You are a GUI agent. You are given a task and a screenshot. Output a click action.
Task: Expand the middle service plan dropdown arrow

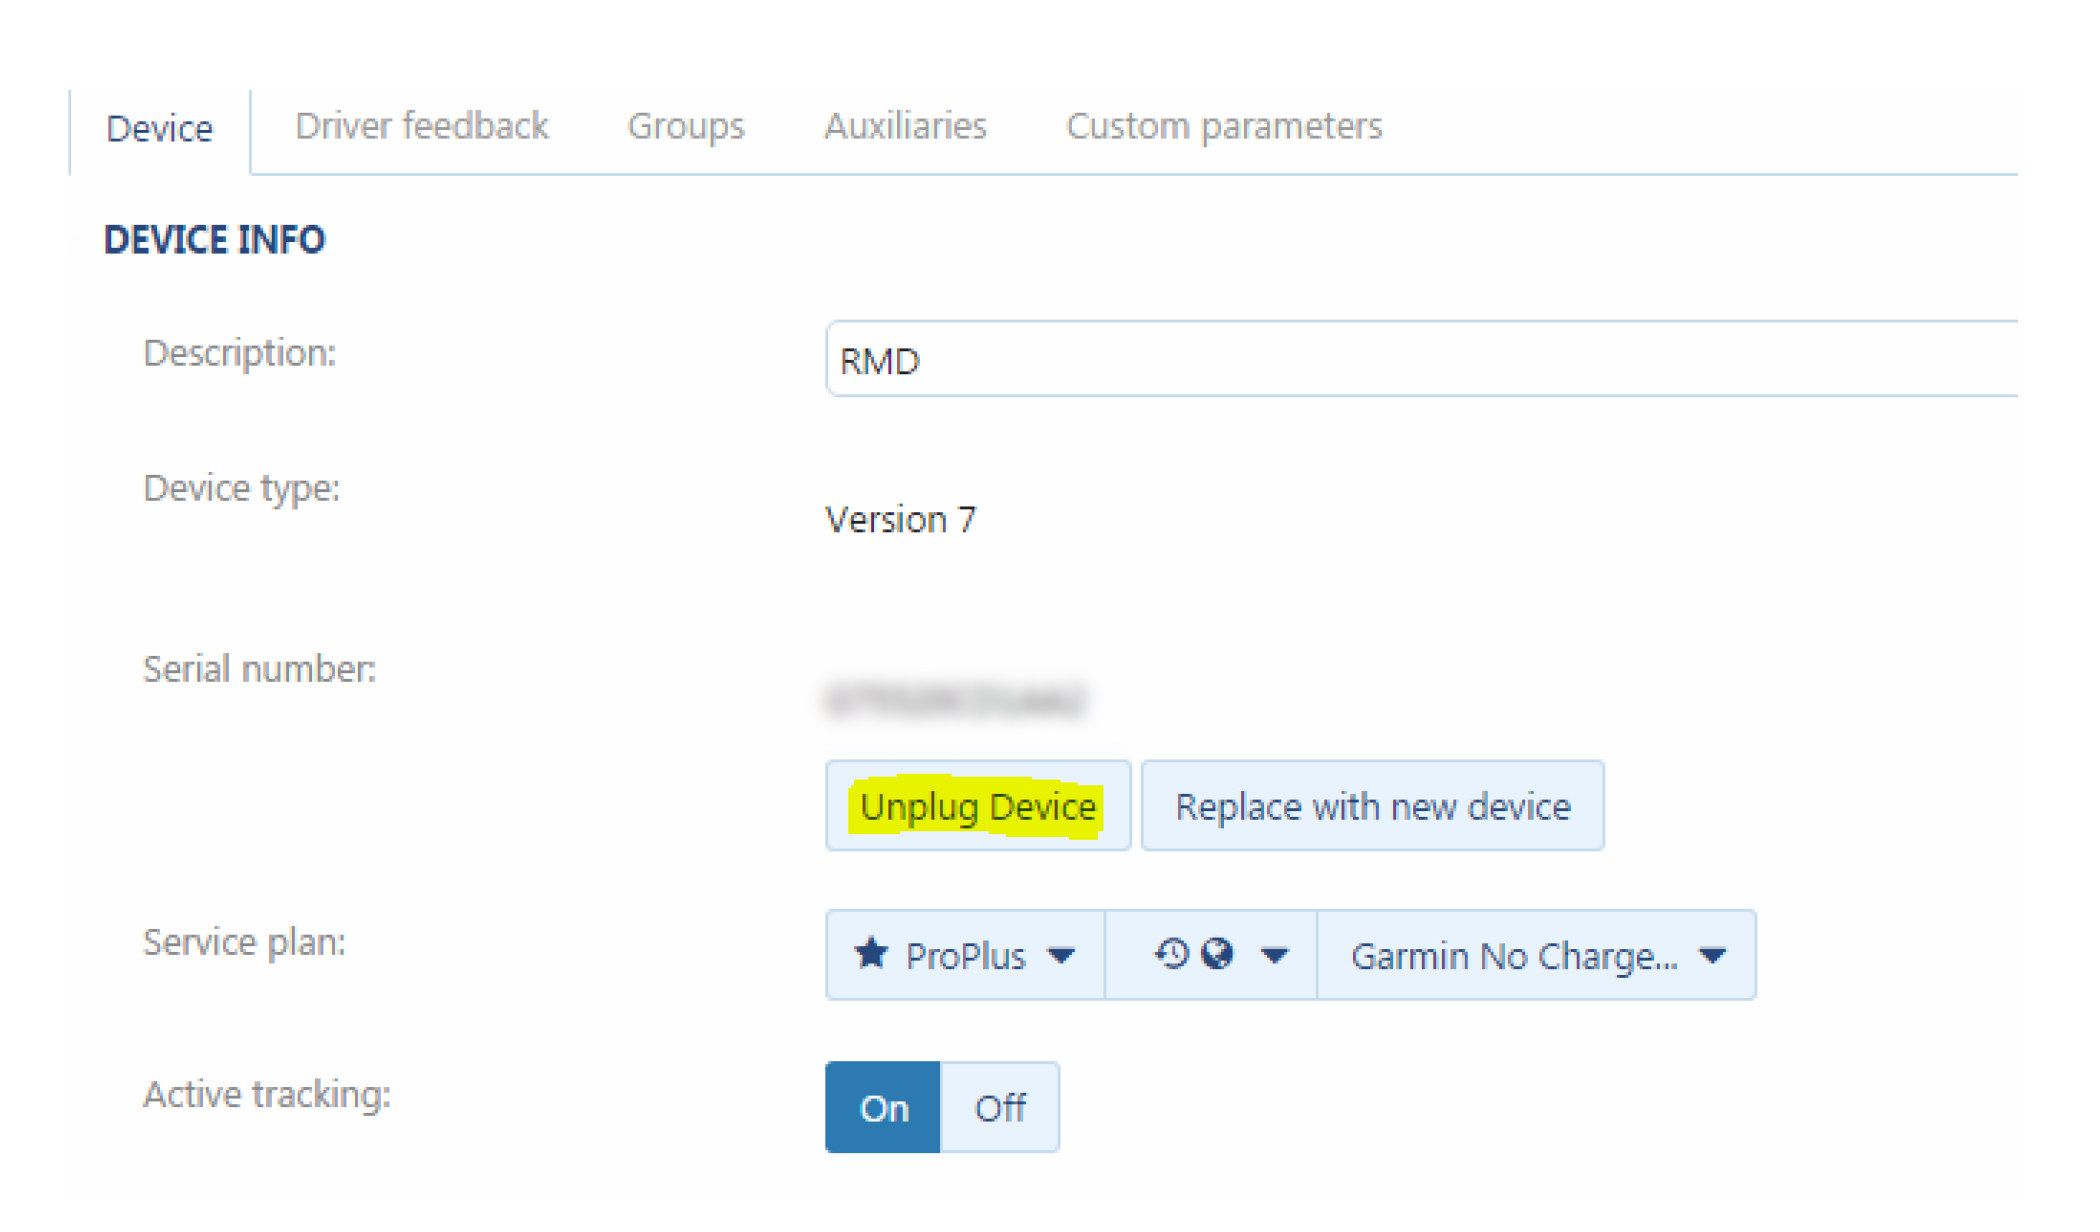[1276, 955]
